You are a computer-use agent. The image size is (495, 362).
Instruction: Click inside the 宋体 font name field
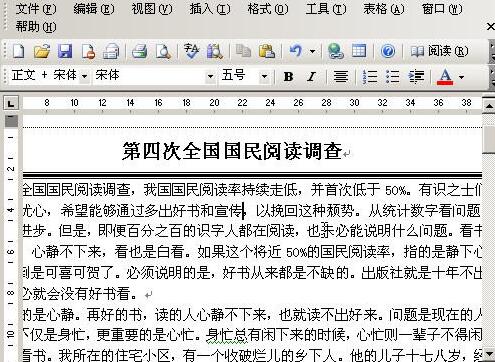point(149,77)
